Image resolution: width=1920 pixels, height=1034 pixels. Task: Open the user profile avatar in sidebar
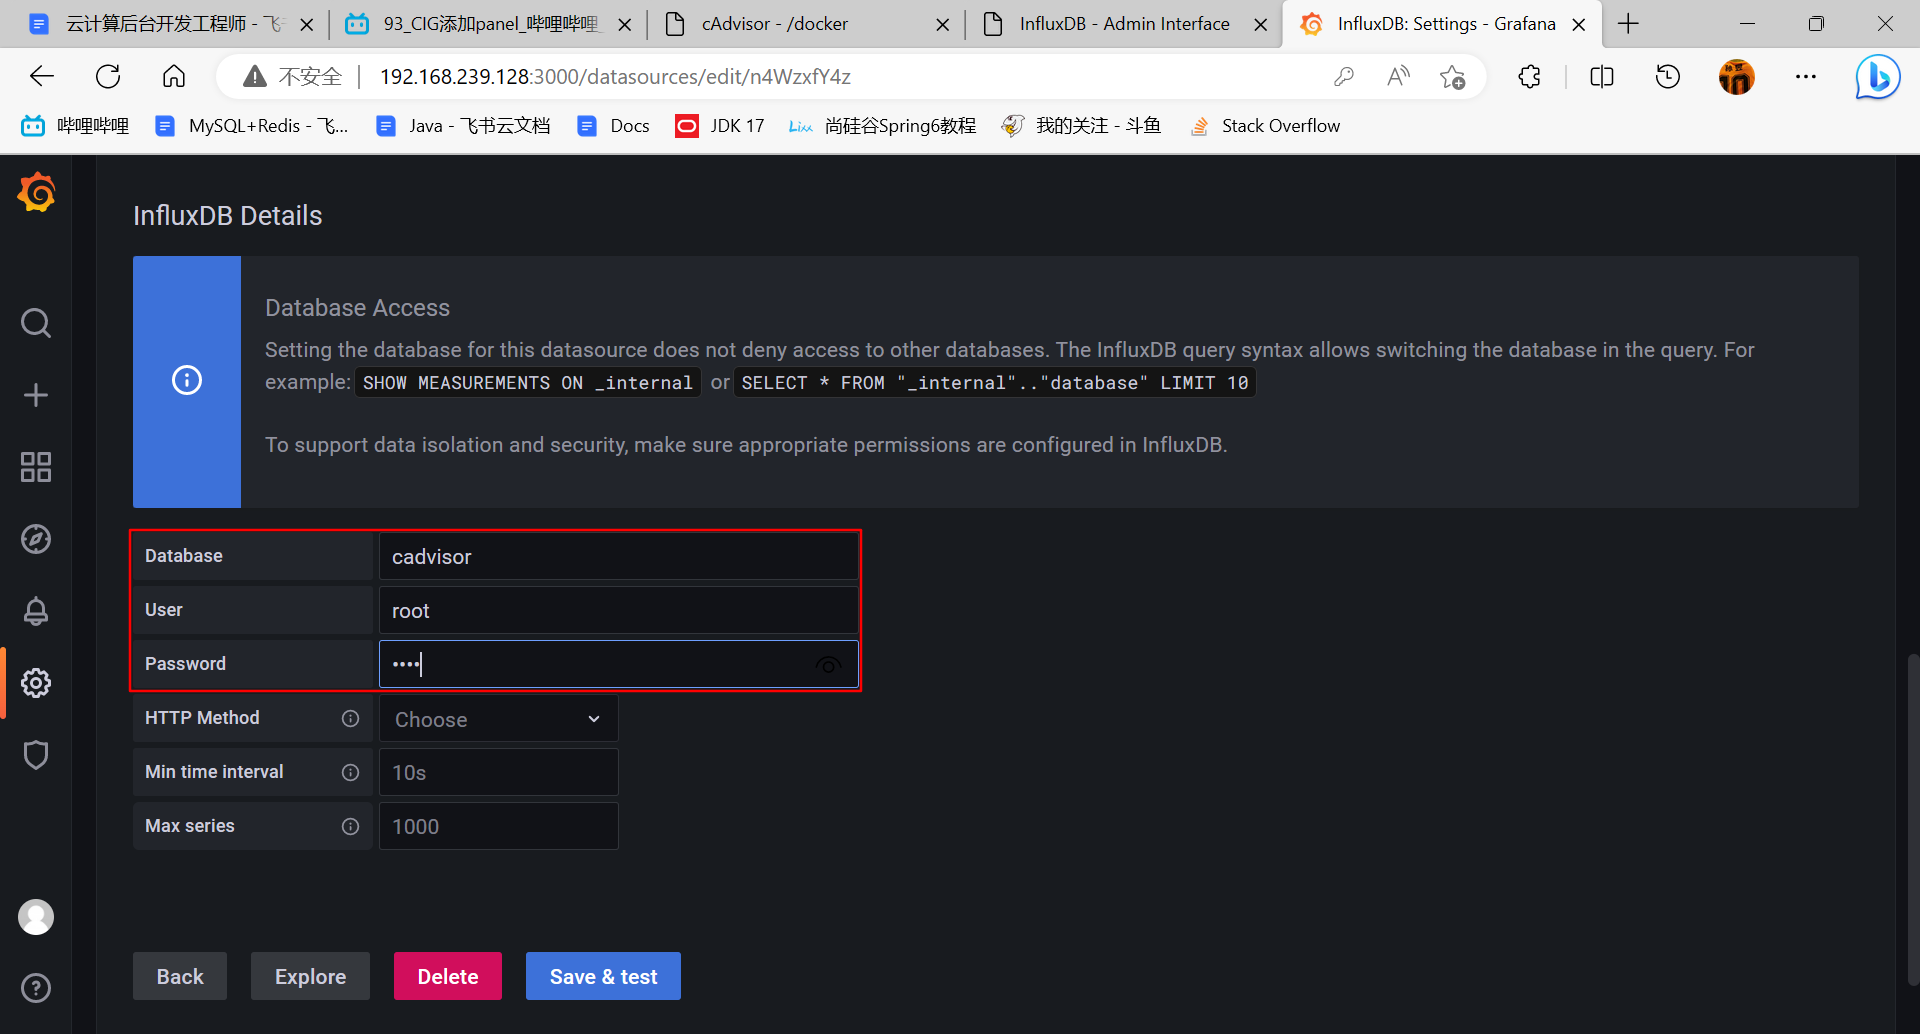click(x=36, y=917)
